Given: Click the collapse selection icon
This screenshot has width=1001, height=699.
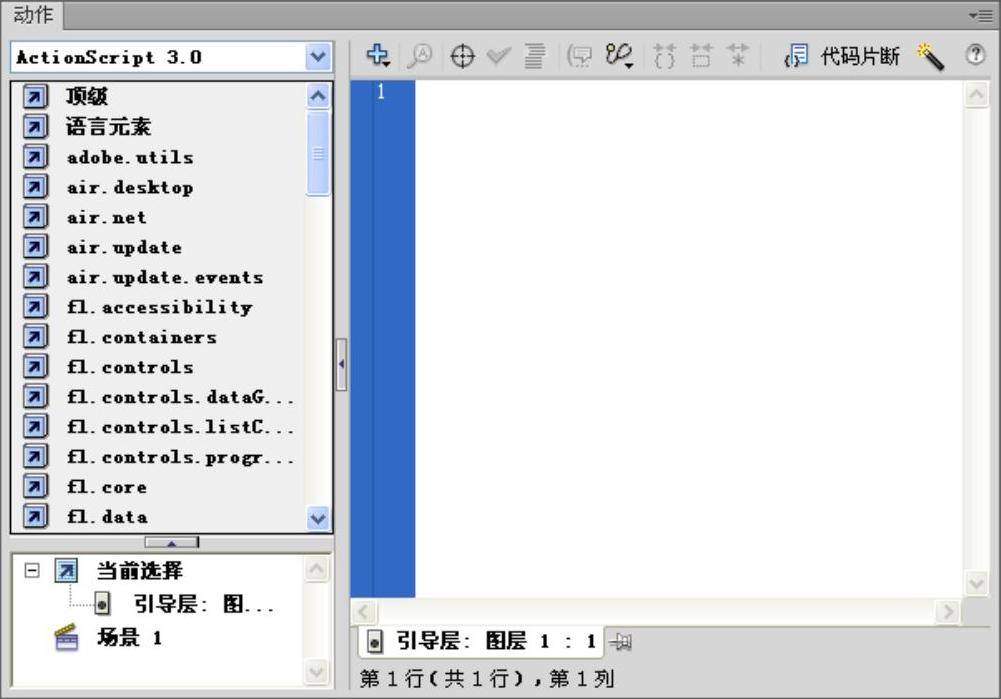Looking at the screenshot, I should [x=701, y=56].
